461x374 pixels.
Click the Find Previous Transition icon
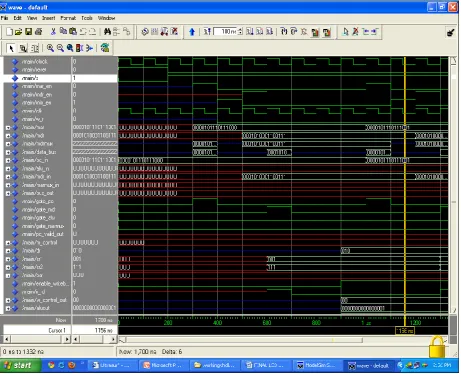coord(365,32)
